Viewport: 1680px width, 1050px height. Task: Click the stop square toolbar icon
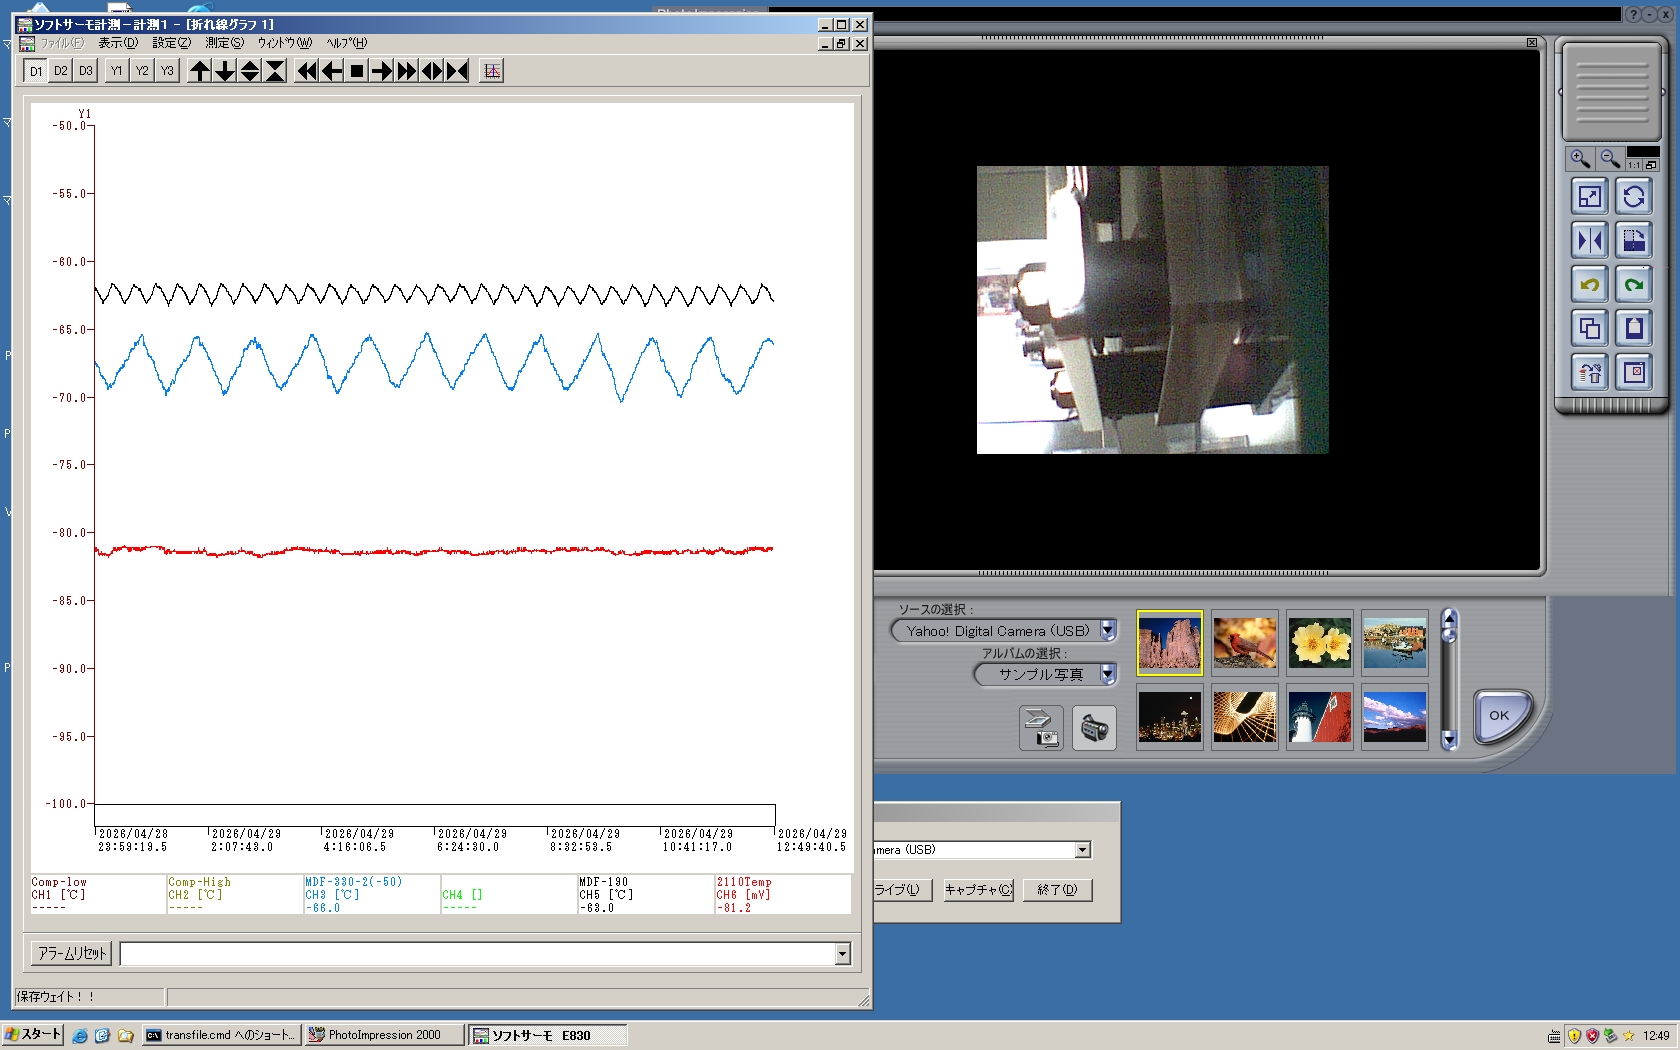pyautogui.click(x=356, y=71)
